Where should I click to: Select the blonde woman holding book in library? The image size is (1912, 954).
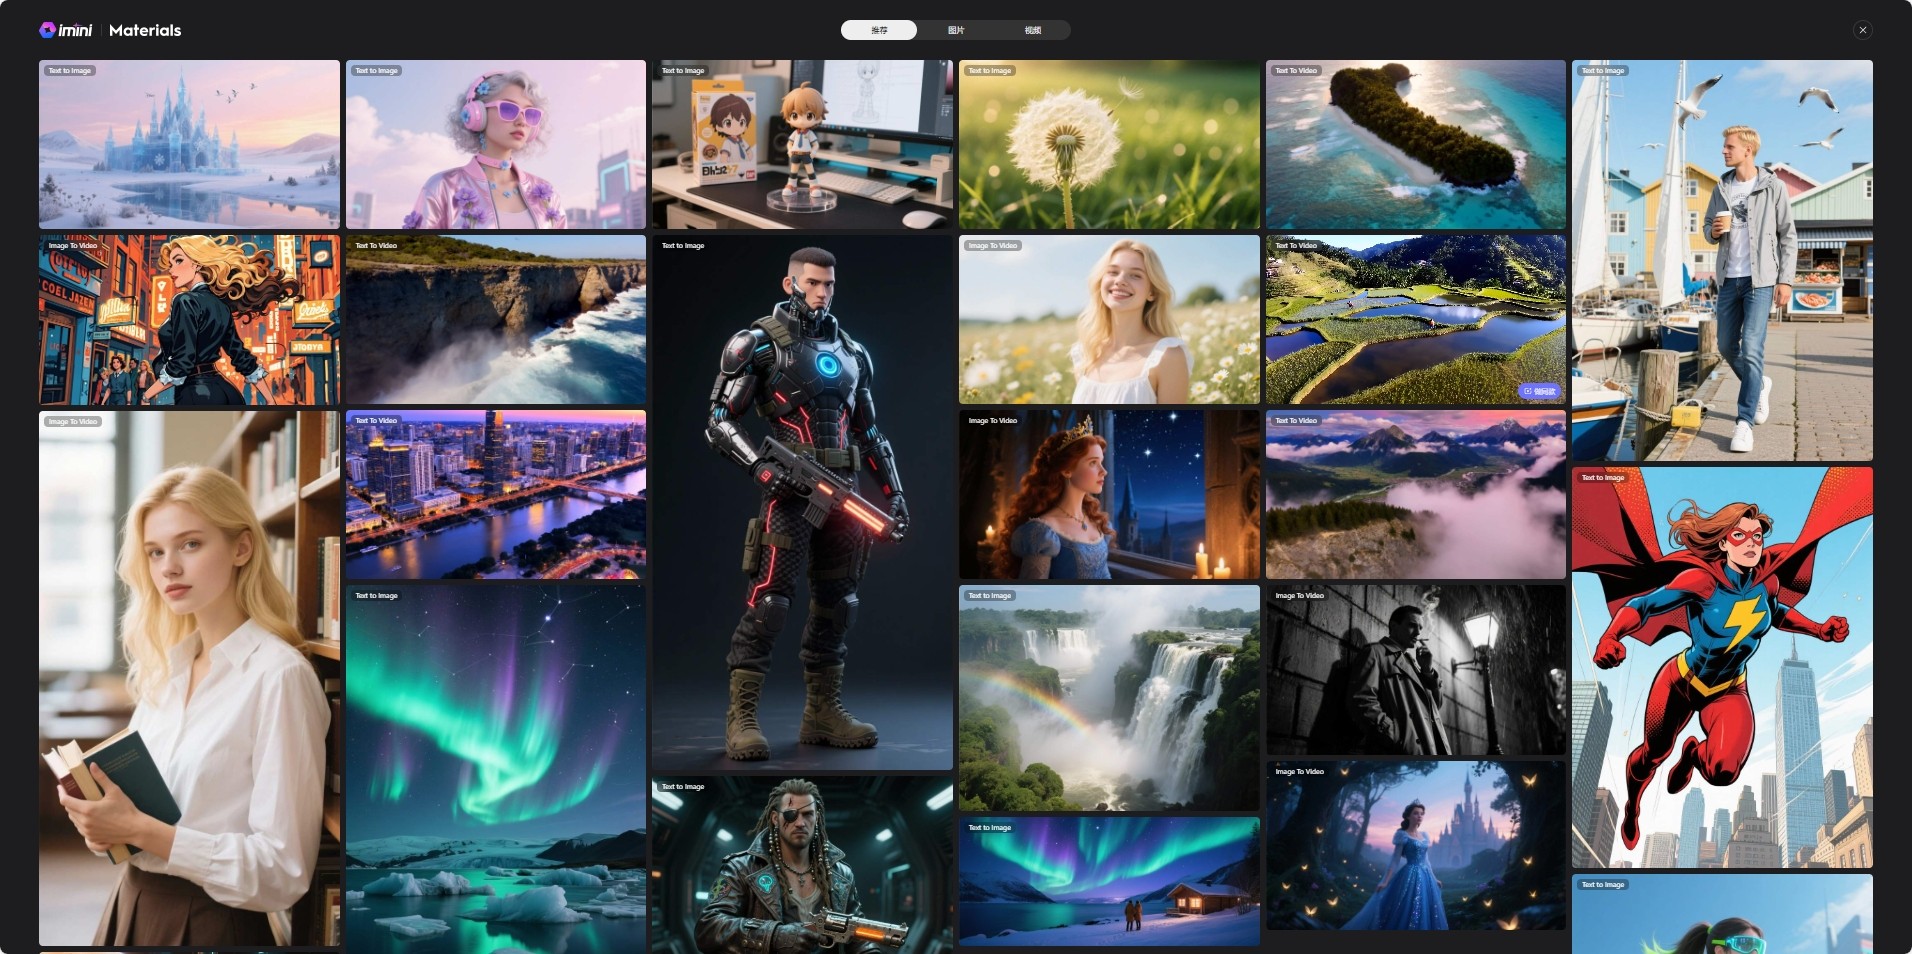pyautogui.click(x=189, y=678)
